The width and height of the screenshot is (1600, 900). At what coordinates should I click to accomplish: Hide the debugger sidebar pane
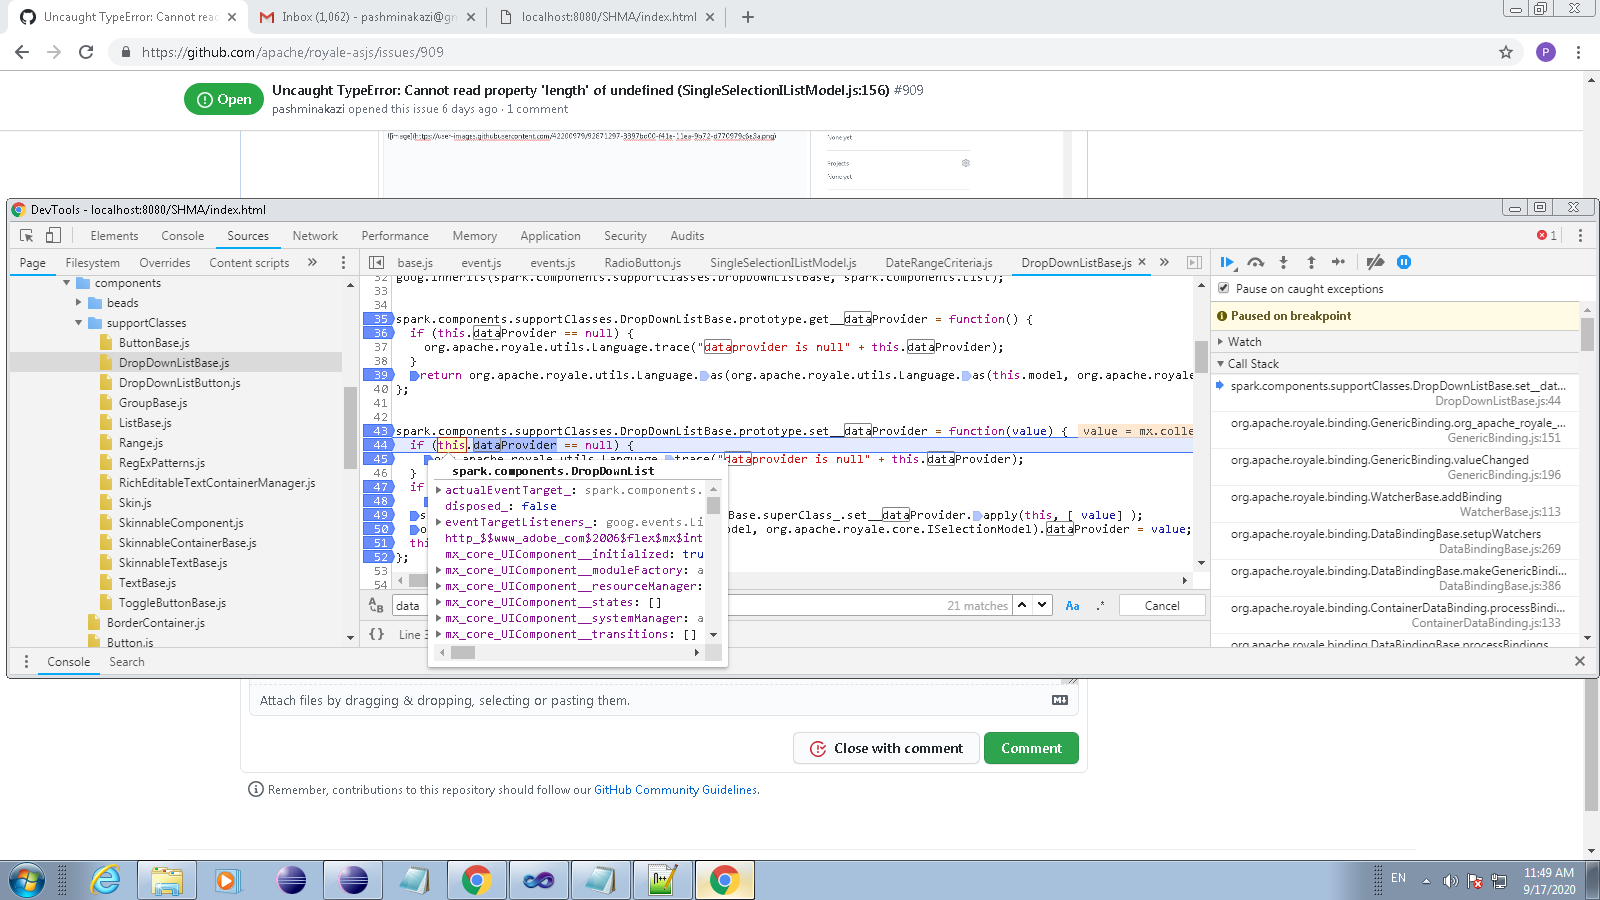point(1194,263)
